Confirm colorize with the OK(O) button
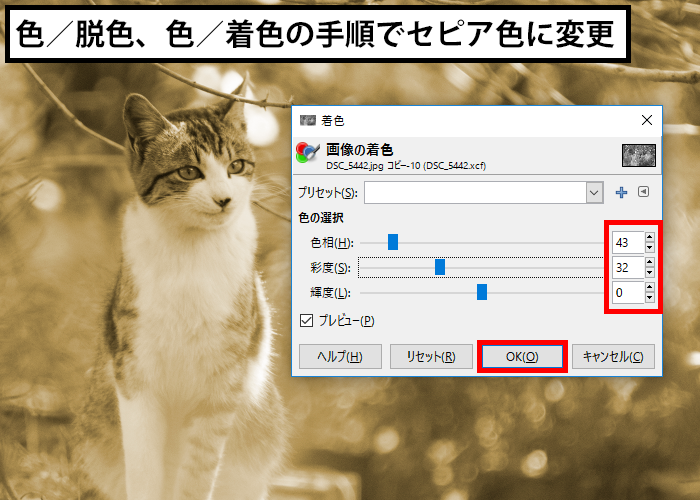The height and width of the screenshot is (500, 700). pyautogui.click(x=522, y=356)
